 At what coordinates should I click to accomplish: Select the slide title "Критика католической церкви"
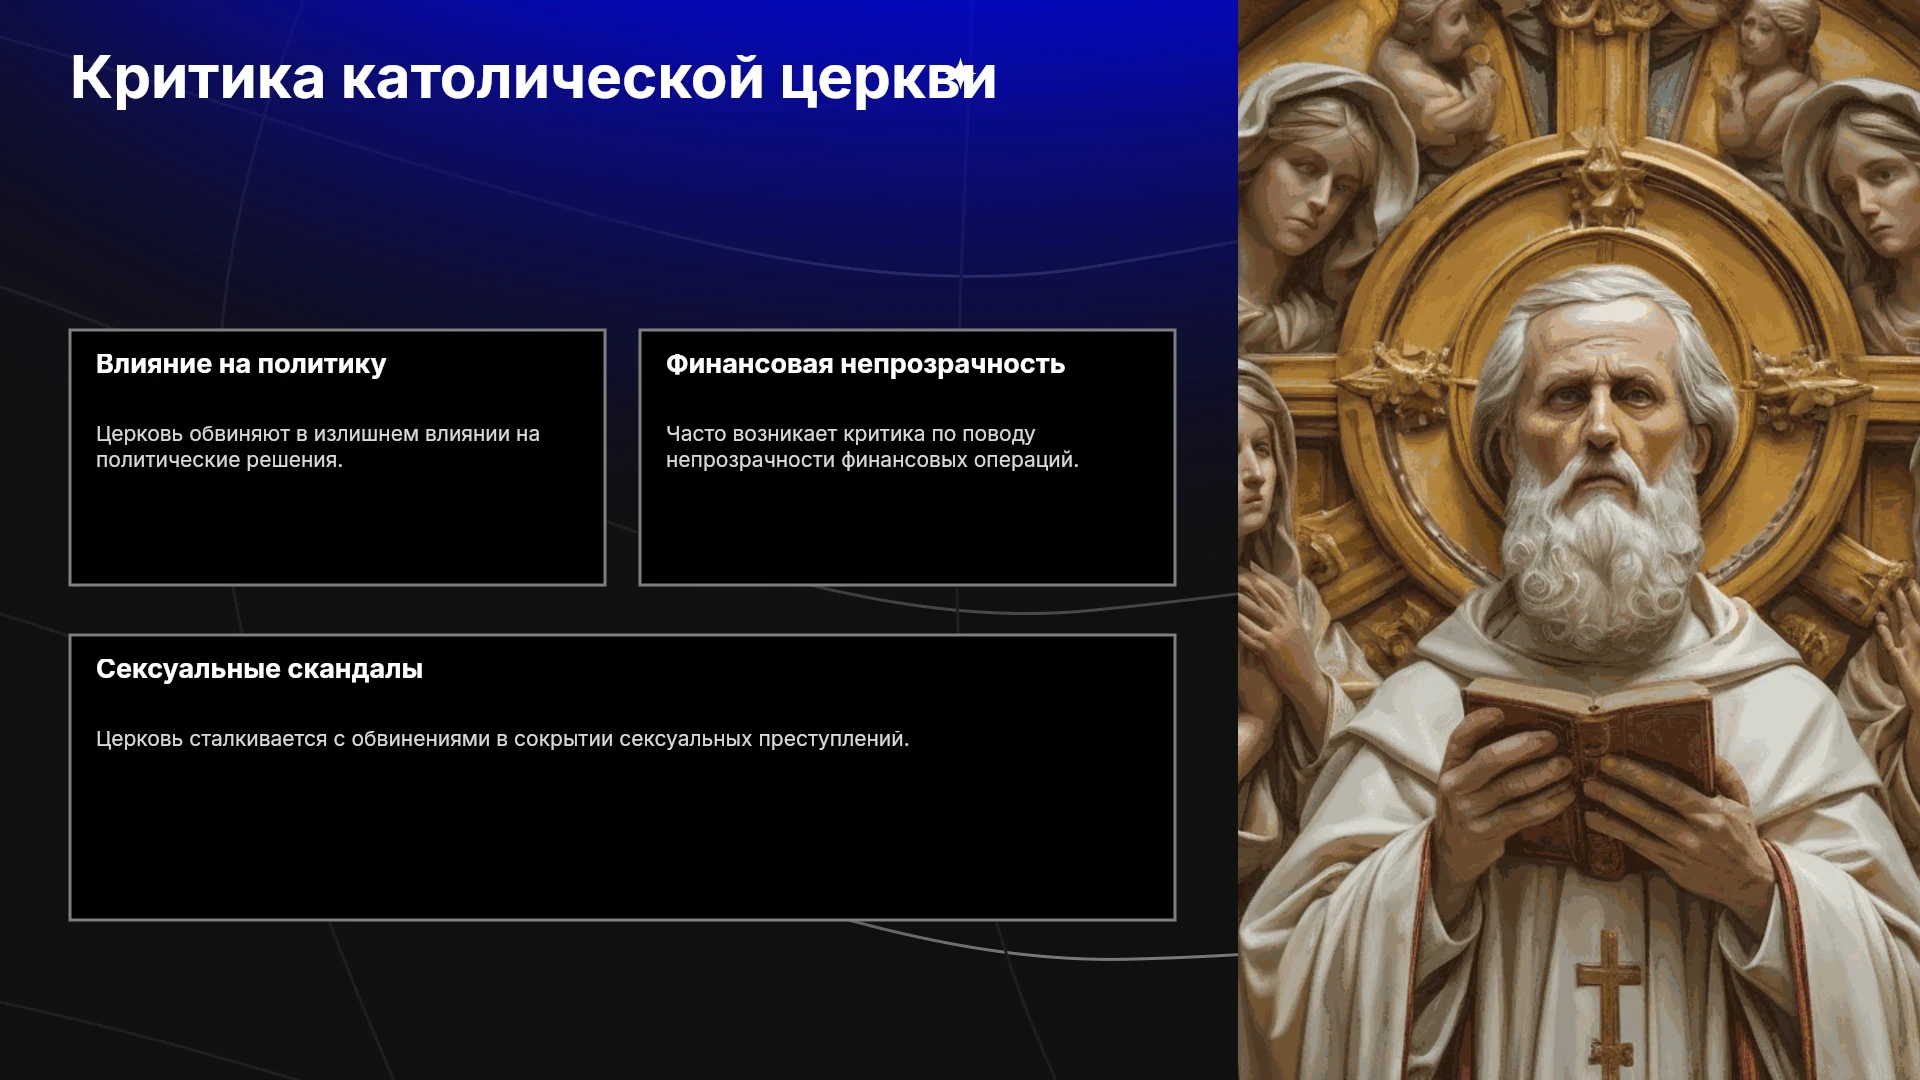point(533,77)
